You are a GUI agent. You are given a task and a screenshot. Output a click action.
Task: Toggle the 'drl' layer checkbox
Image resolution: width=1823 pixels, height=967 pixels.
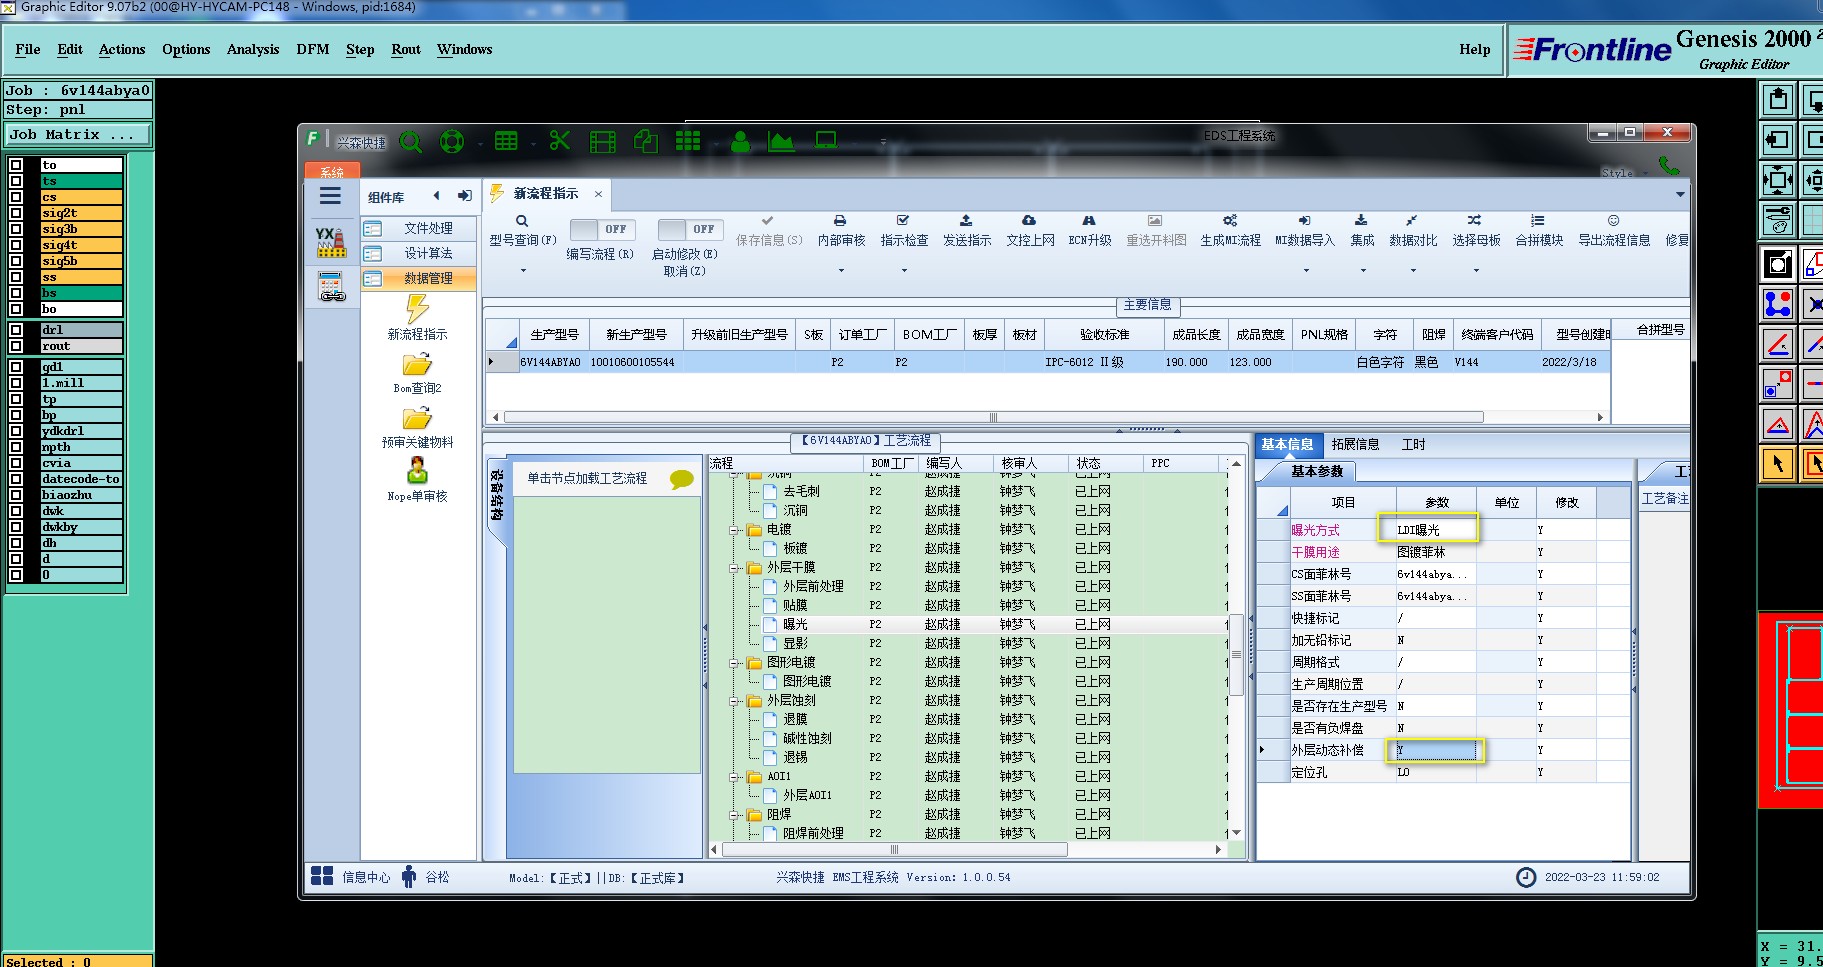click(x=16, y=330)
